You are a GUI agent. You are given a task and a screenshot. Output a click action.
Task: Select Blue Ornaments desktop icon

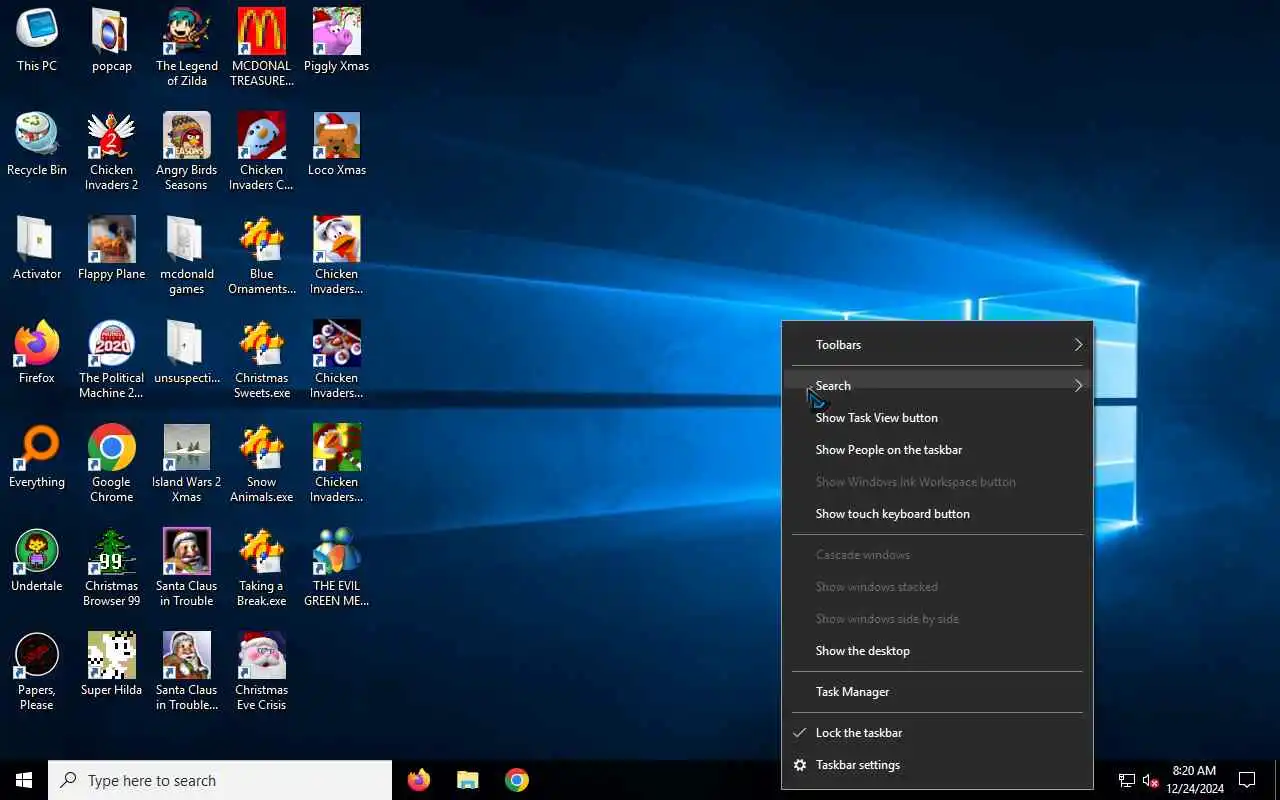point(262,255)
